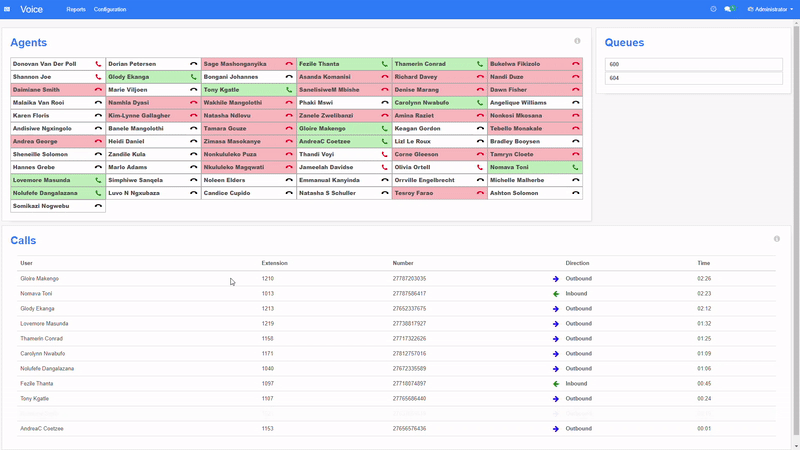The image size is (800, 450).
Task: Click the Extension column header
Action: pyautogui.click(x=274, y=263)
